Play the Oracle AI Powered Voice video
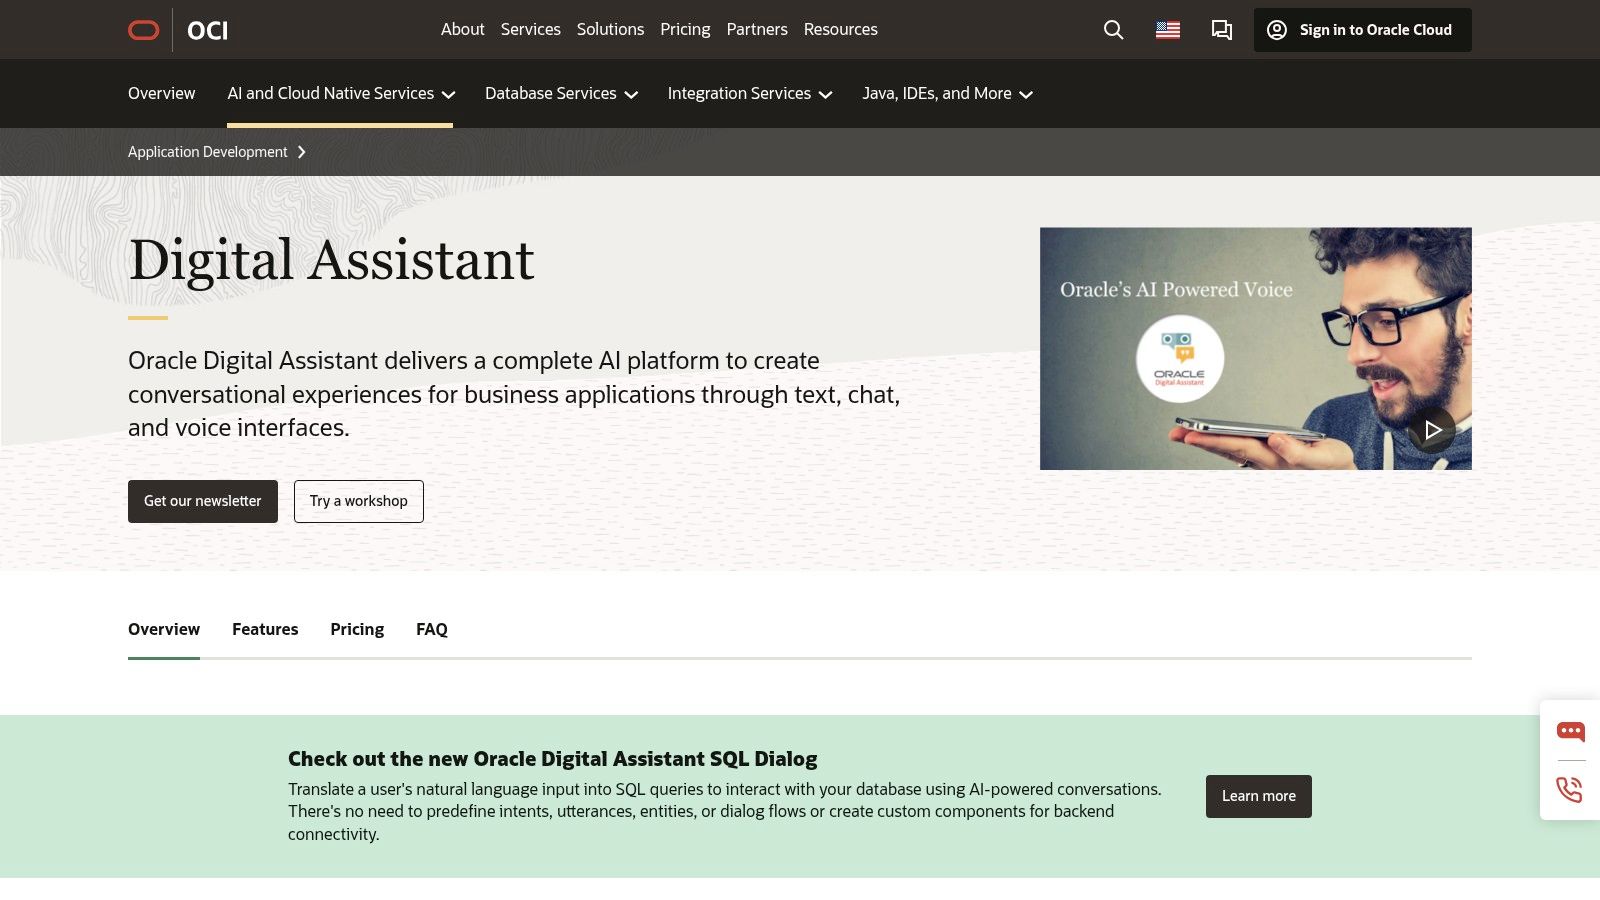1600x900 pixels. (1431, 430)
